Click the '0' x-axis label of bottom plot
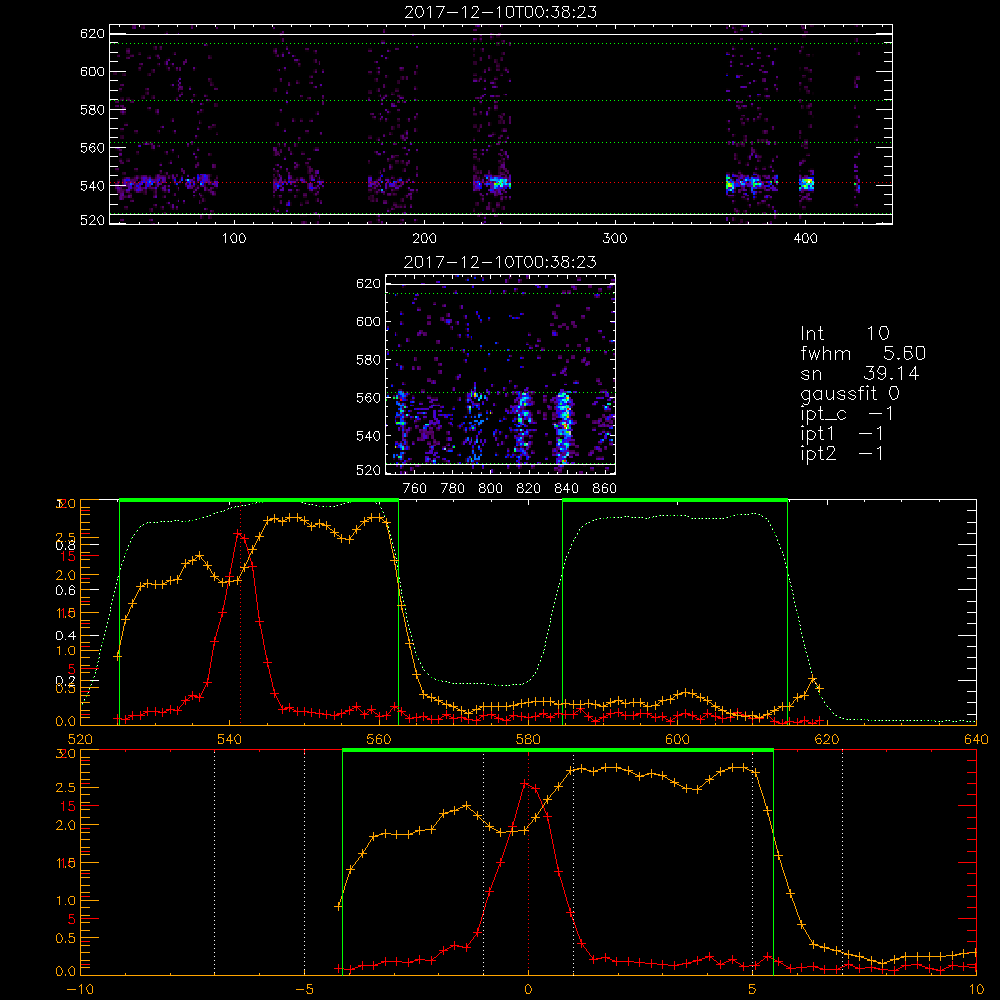Image resolution: width=1000 pixels, height=1000 pixels. [528, 990]
